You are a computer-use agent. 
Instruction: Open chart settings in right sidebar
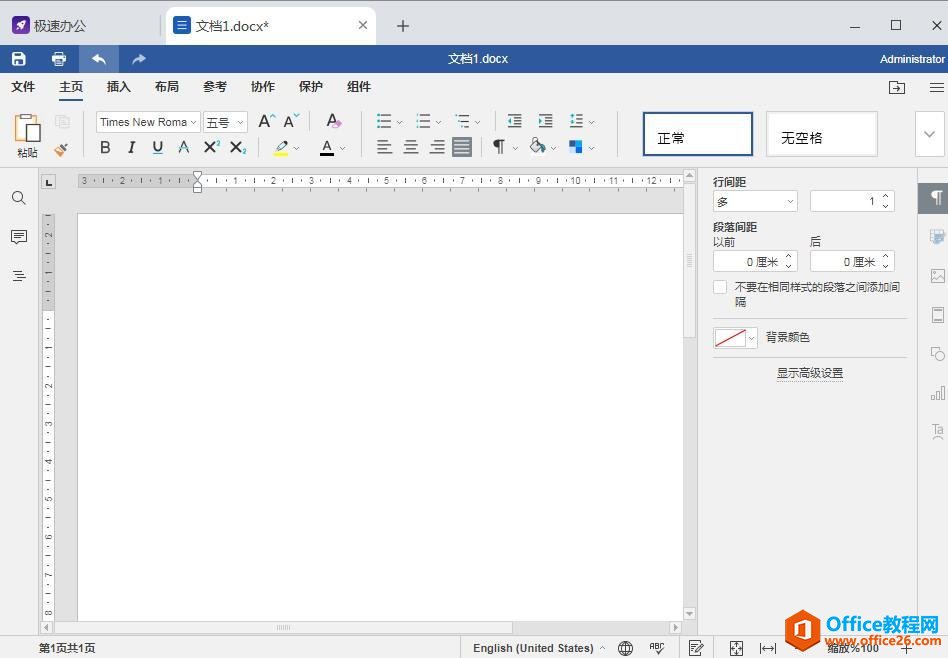tap(938, 394)
